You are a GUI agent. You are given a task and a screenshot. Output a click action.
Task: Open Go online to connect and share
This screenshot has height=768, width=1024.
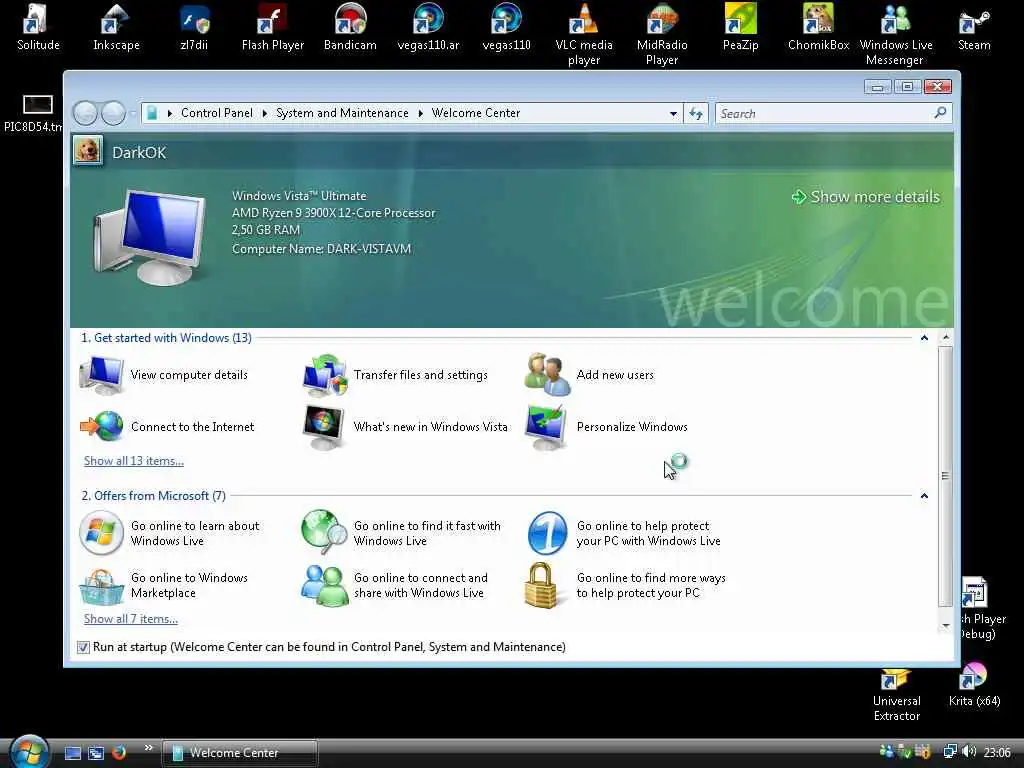click(x=394, y=585)
